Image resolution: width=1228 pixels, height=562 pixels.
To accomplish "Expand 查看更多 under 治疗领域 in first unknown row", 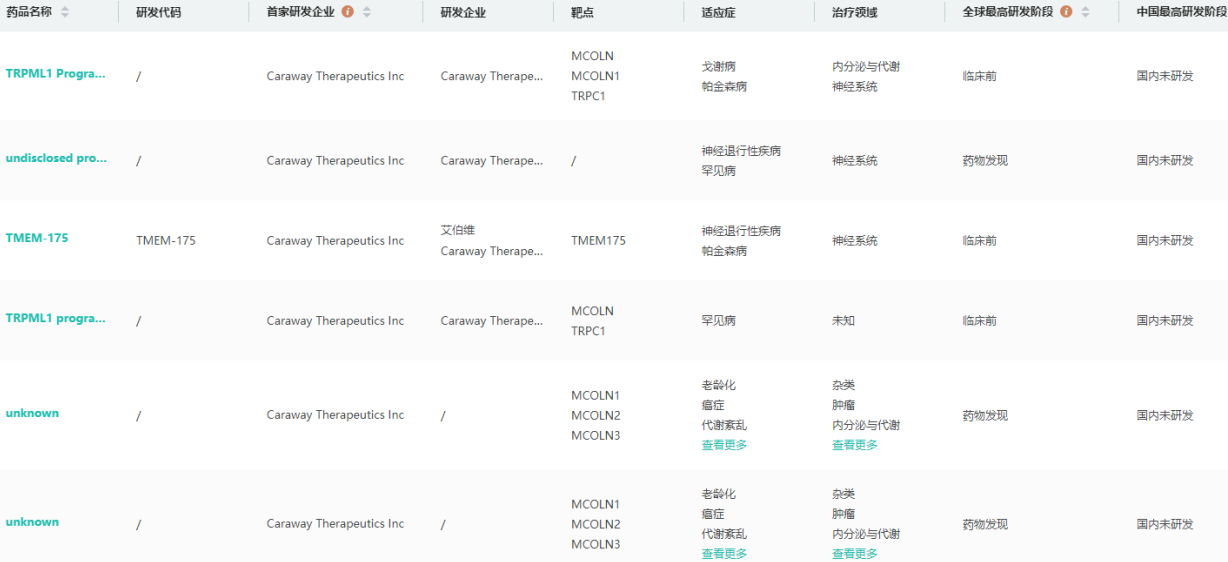I will tap(854, 445).
